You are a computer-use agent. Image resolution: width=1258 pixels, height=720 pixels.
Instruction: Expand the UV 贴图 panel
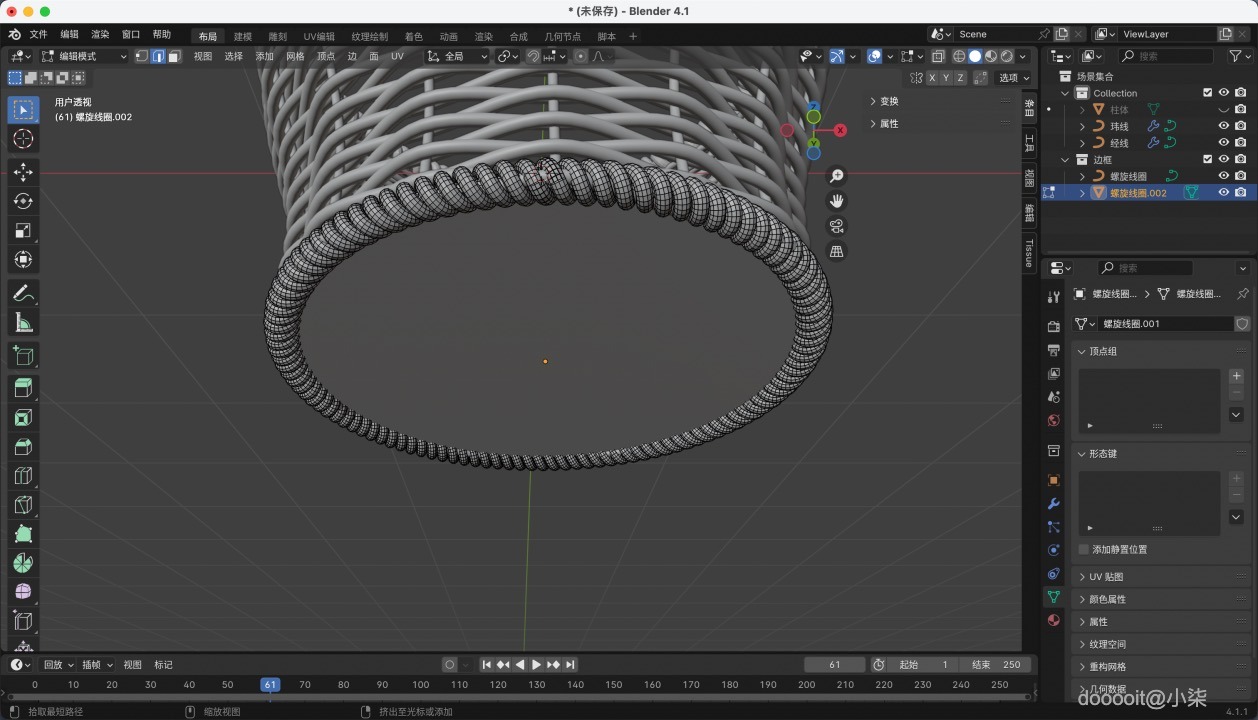pyautogui.click(x=1106, y=577)
